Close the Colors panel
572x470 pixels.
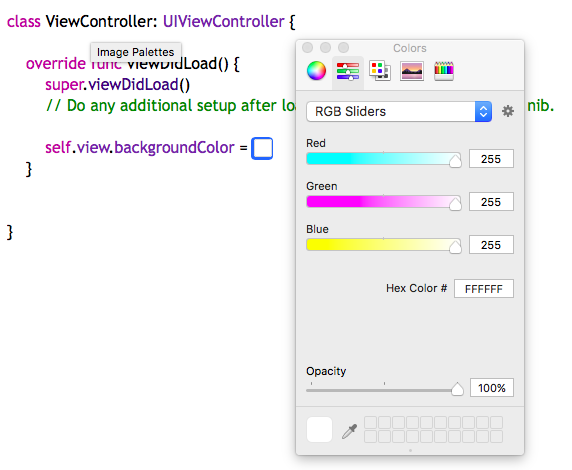tap(308, 47)
